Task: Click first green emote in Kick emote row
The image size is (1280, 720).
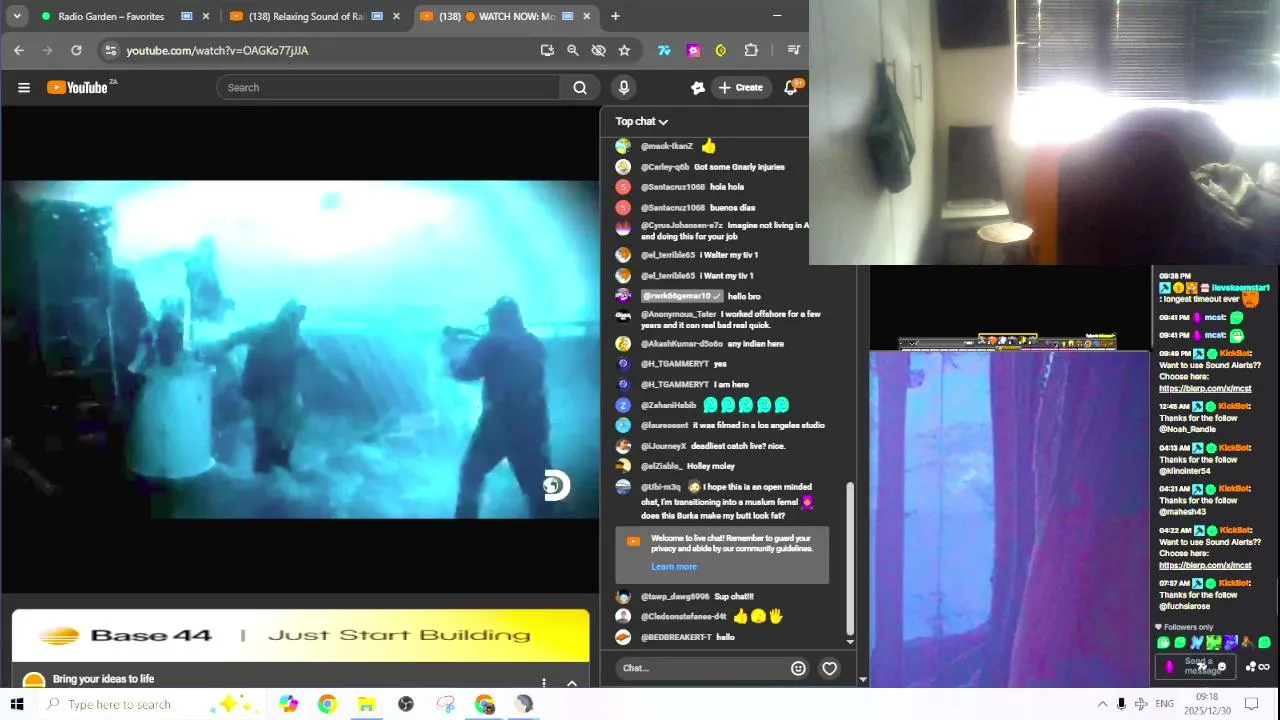Action: [x=1164, y=643]
